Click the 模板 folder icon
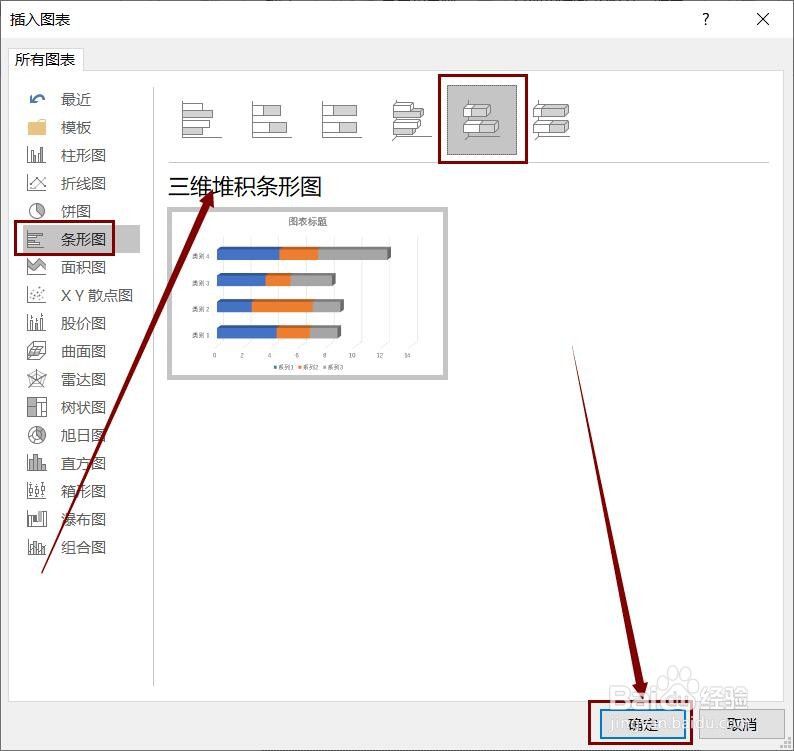The height and width of the screenshot is (751, 794). coord(37,127)
